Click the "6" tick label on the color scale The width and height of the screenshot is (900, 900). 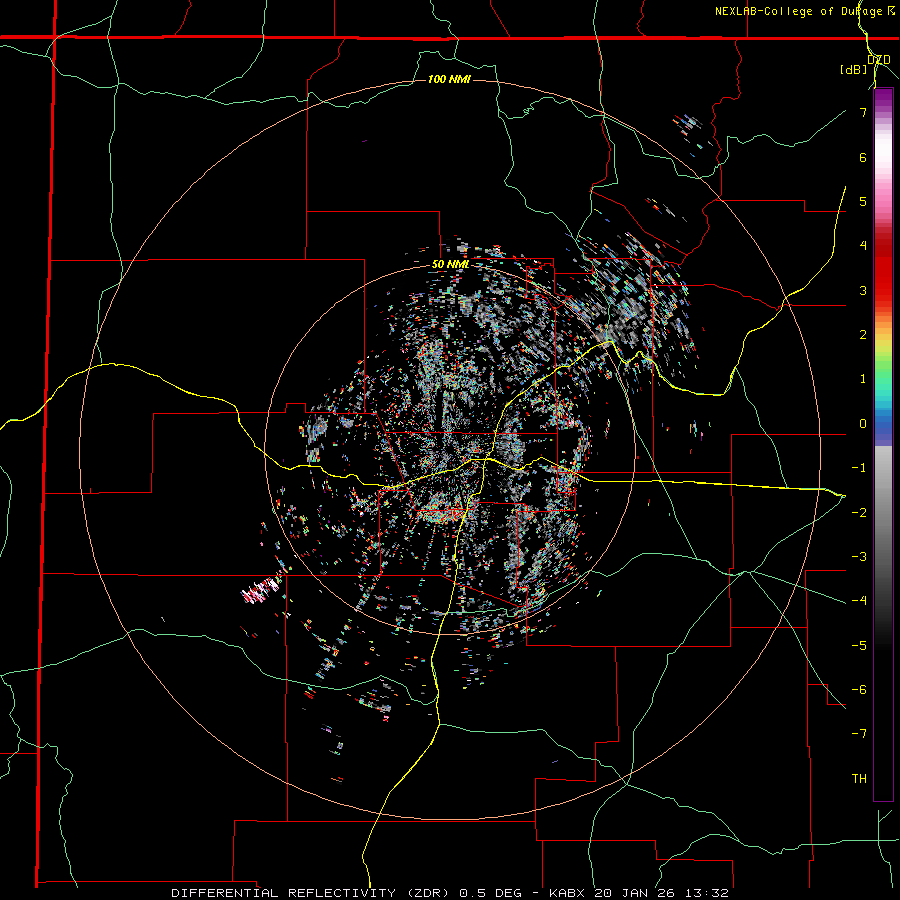point(863,157)
